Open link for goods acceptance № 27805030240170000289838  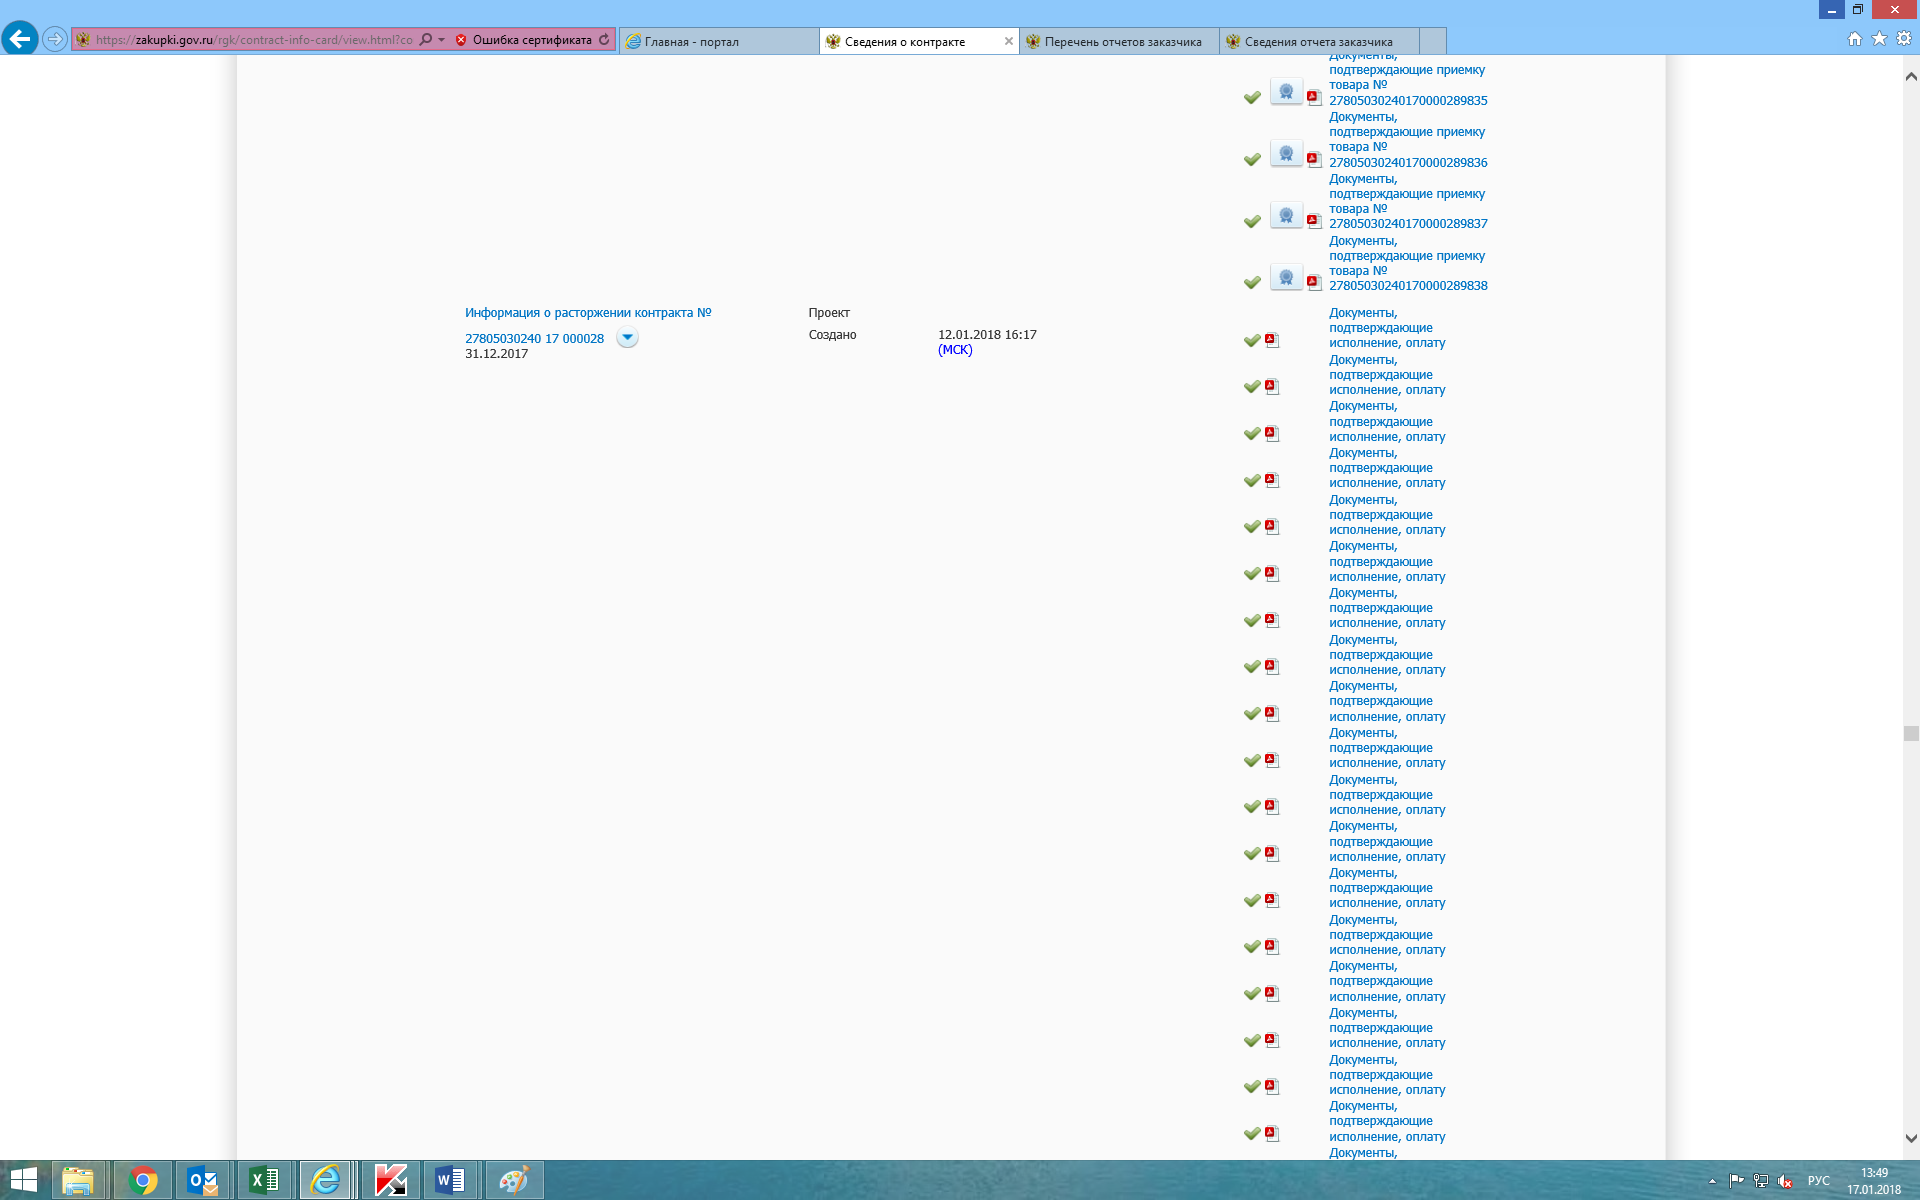tap(1408, 263)
